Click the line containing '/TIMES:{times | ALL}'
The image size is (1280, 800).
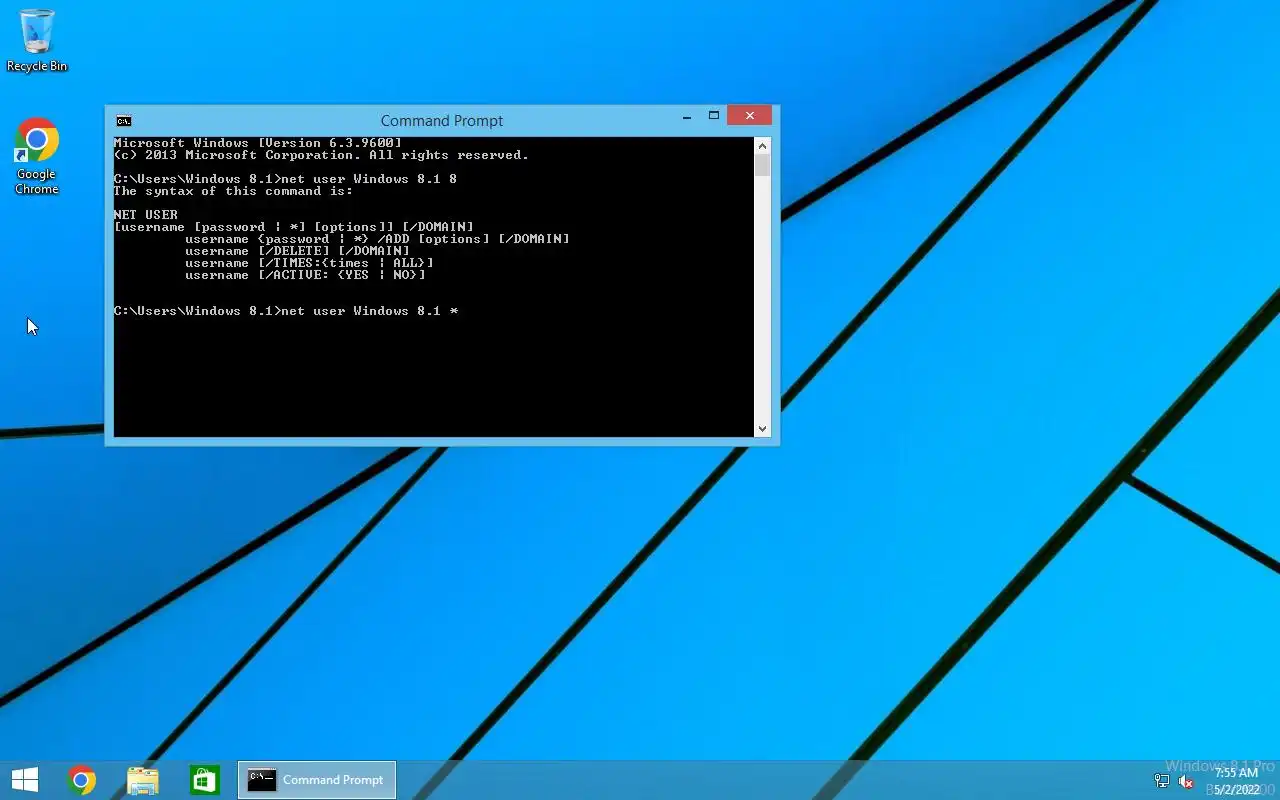[309, 263]
